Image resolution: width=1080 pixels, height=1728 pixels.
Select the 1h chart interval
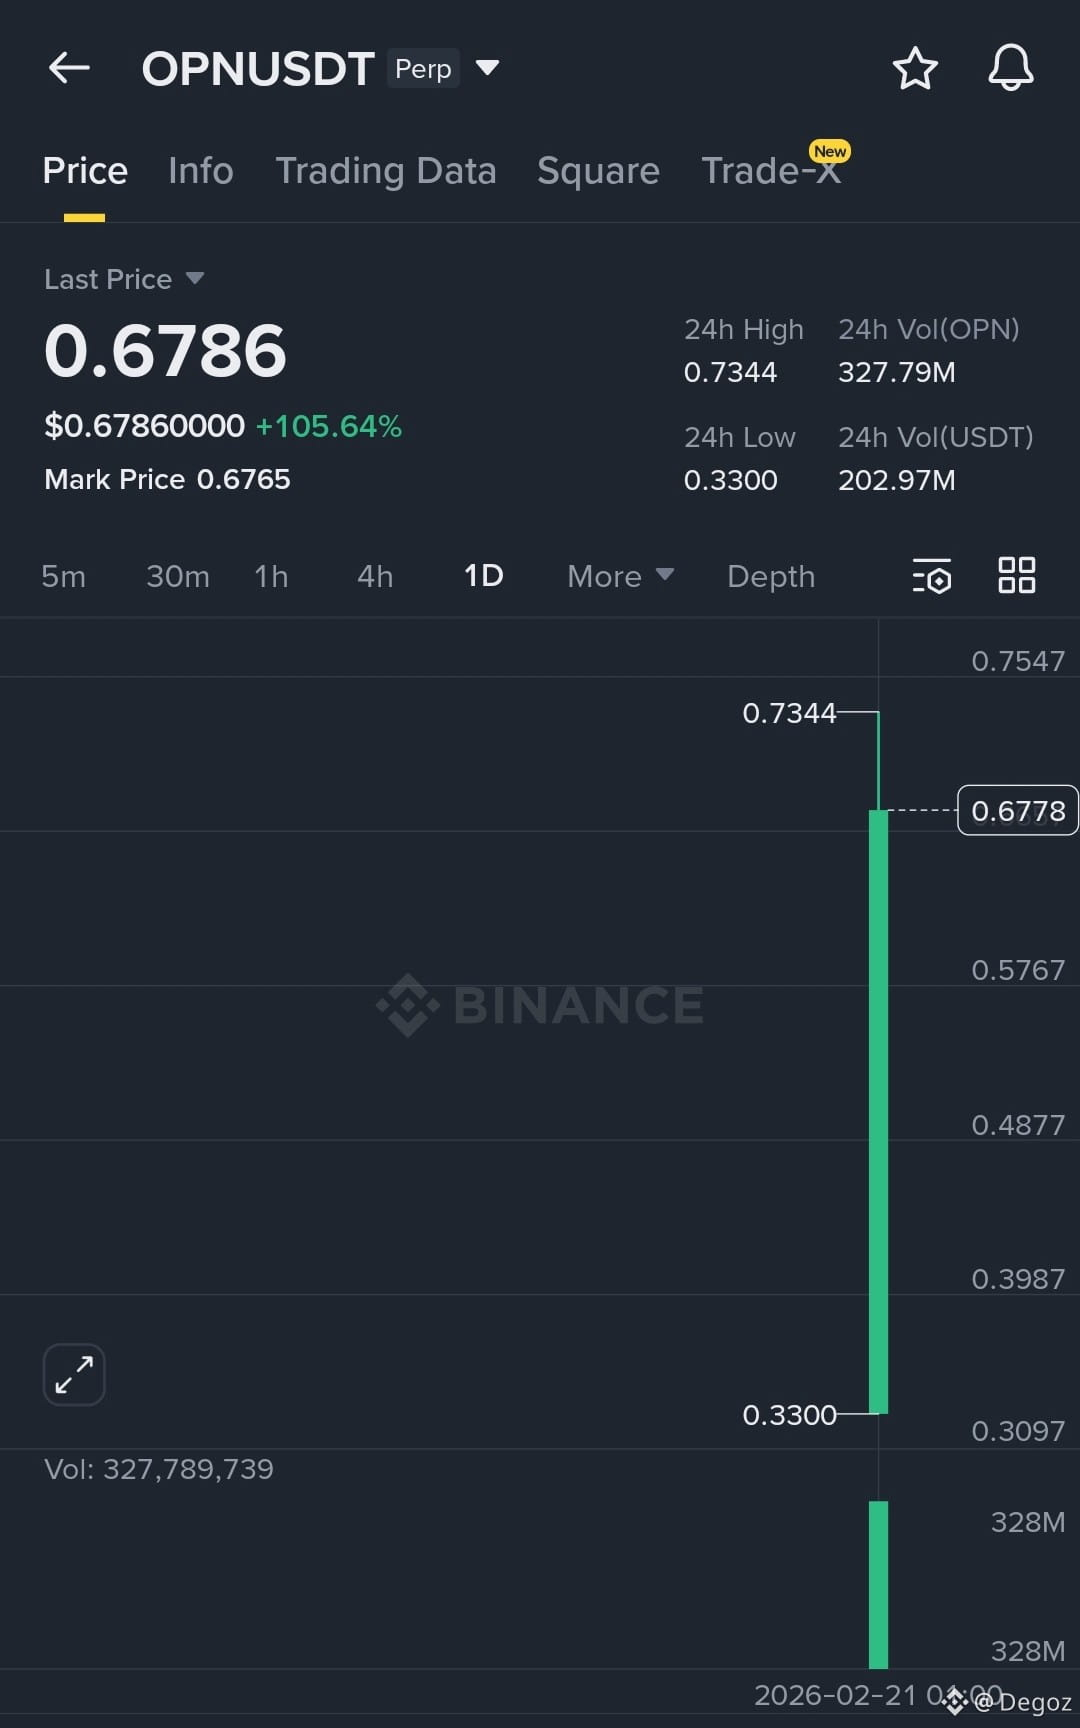[271, 576]
